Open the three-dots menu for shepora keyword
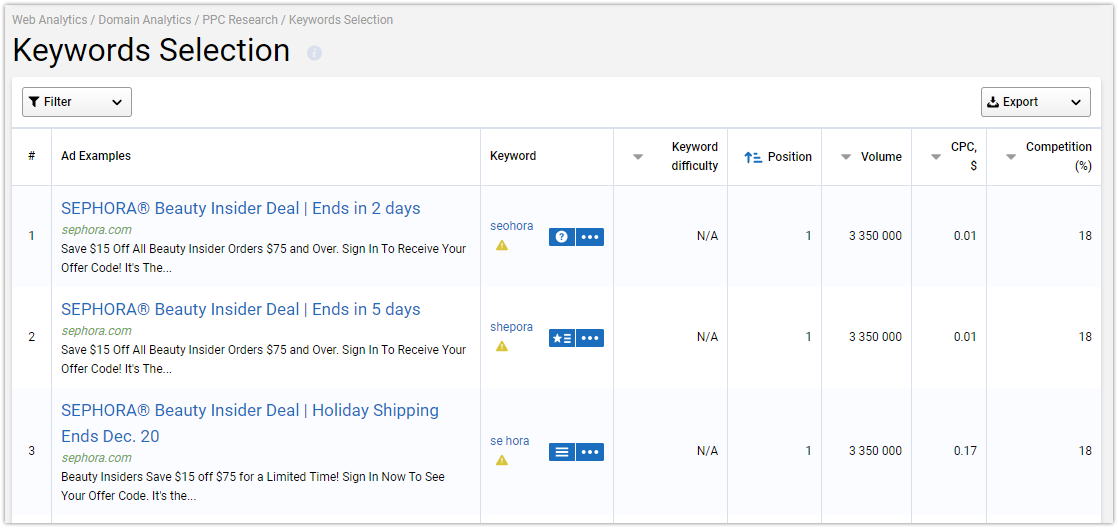This screenshot has height=528, width=1118. 590,338
